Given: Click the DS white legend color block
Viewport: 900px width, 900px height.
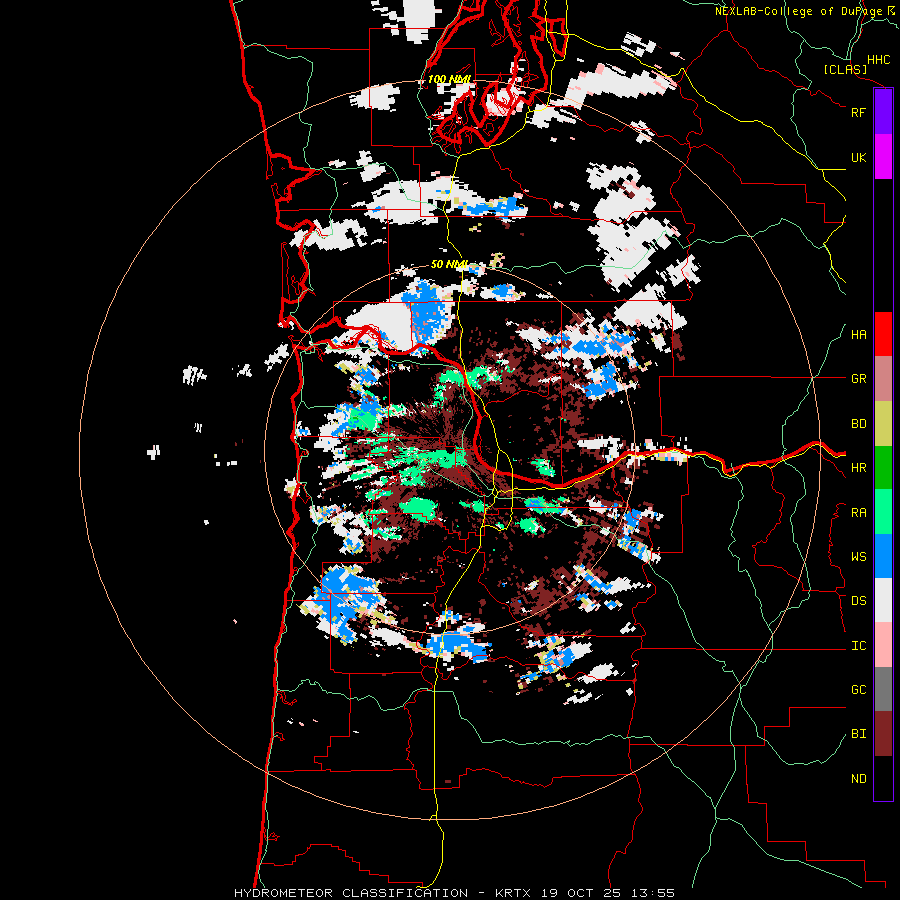Looking at the screenshot, I should [883, 600].
